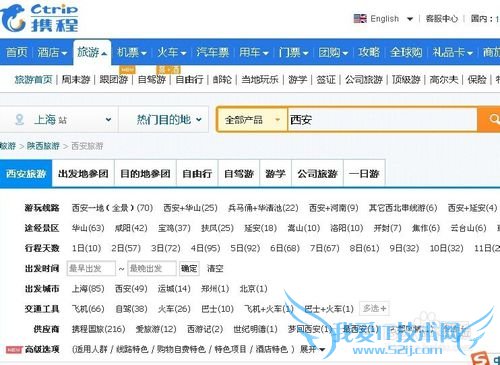Click the 陕西旅游 breadcrumb link

click(x=43, y=146)
